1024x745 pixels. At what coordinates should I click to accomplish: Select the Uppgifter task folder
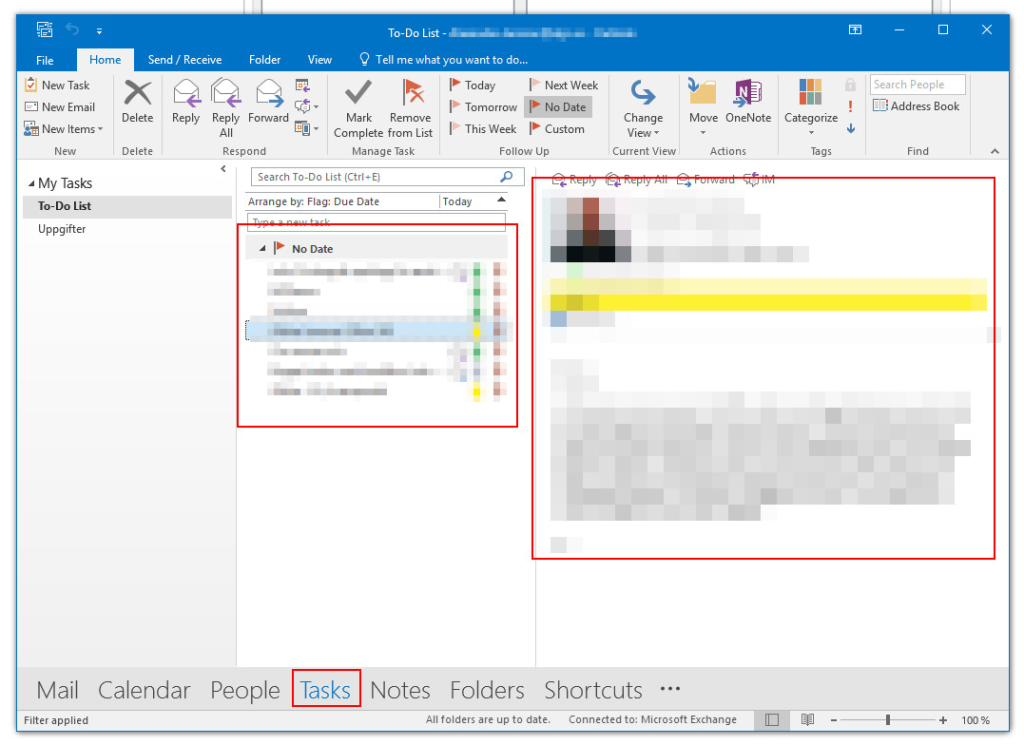(62, 229)
